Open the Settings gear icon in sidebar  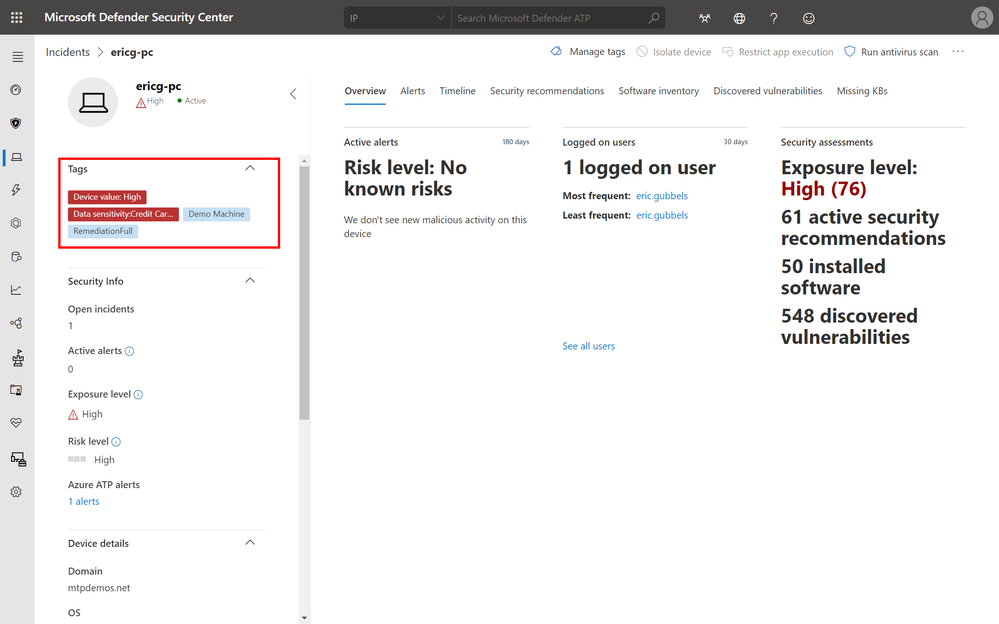pos(16,492)
